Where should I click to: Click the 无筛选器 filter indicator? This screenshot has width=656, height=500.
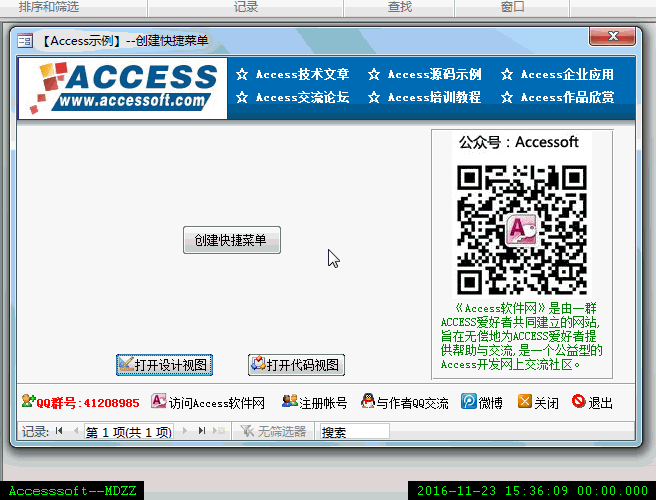click(x=273, y=431)
